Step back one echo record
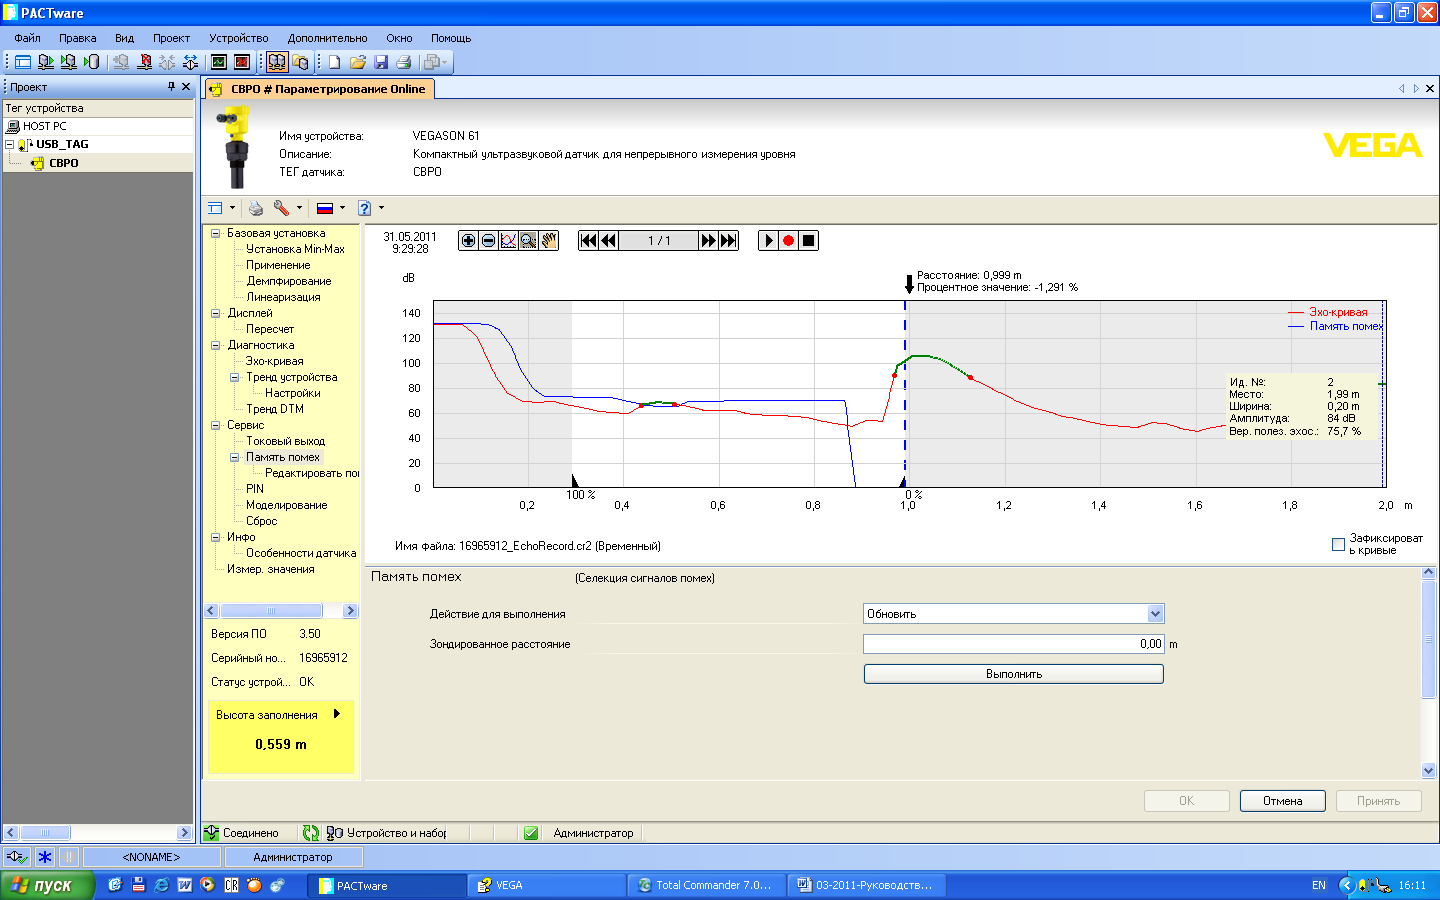 (608, 240)
